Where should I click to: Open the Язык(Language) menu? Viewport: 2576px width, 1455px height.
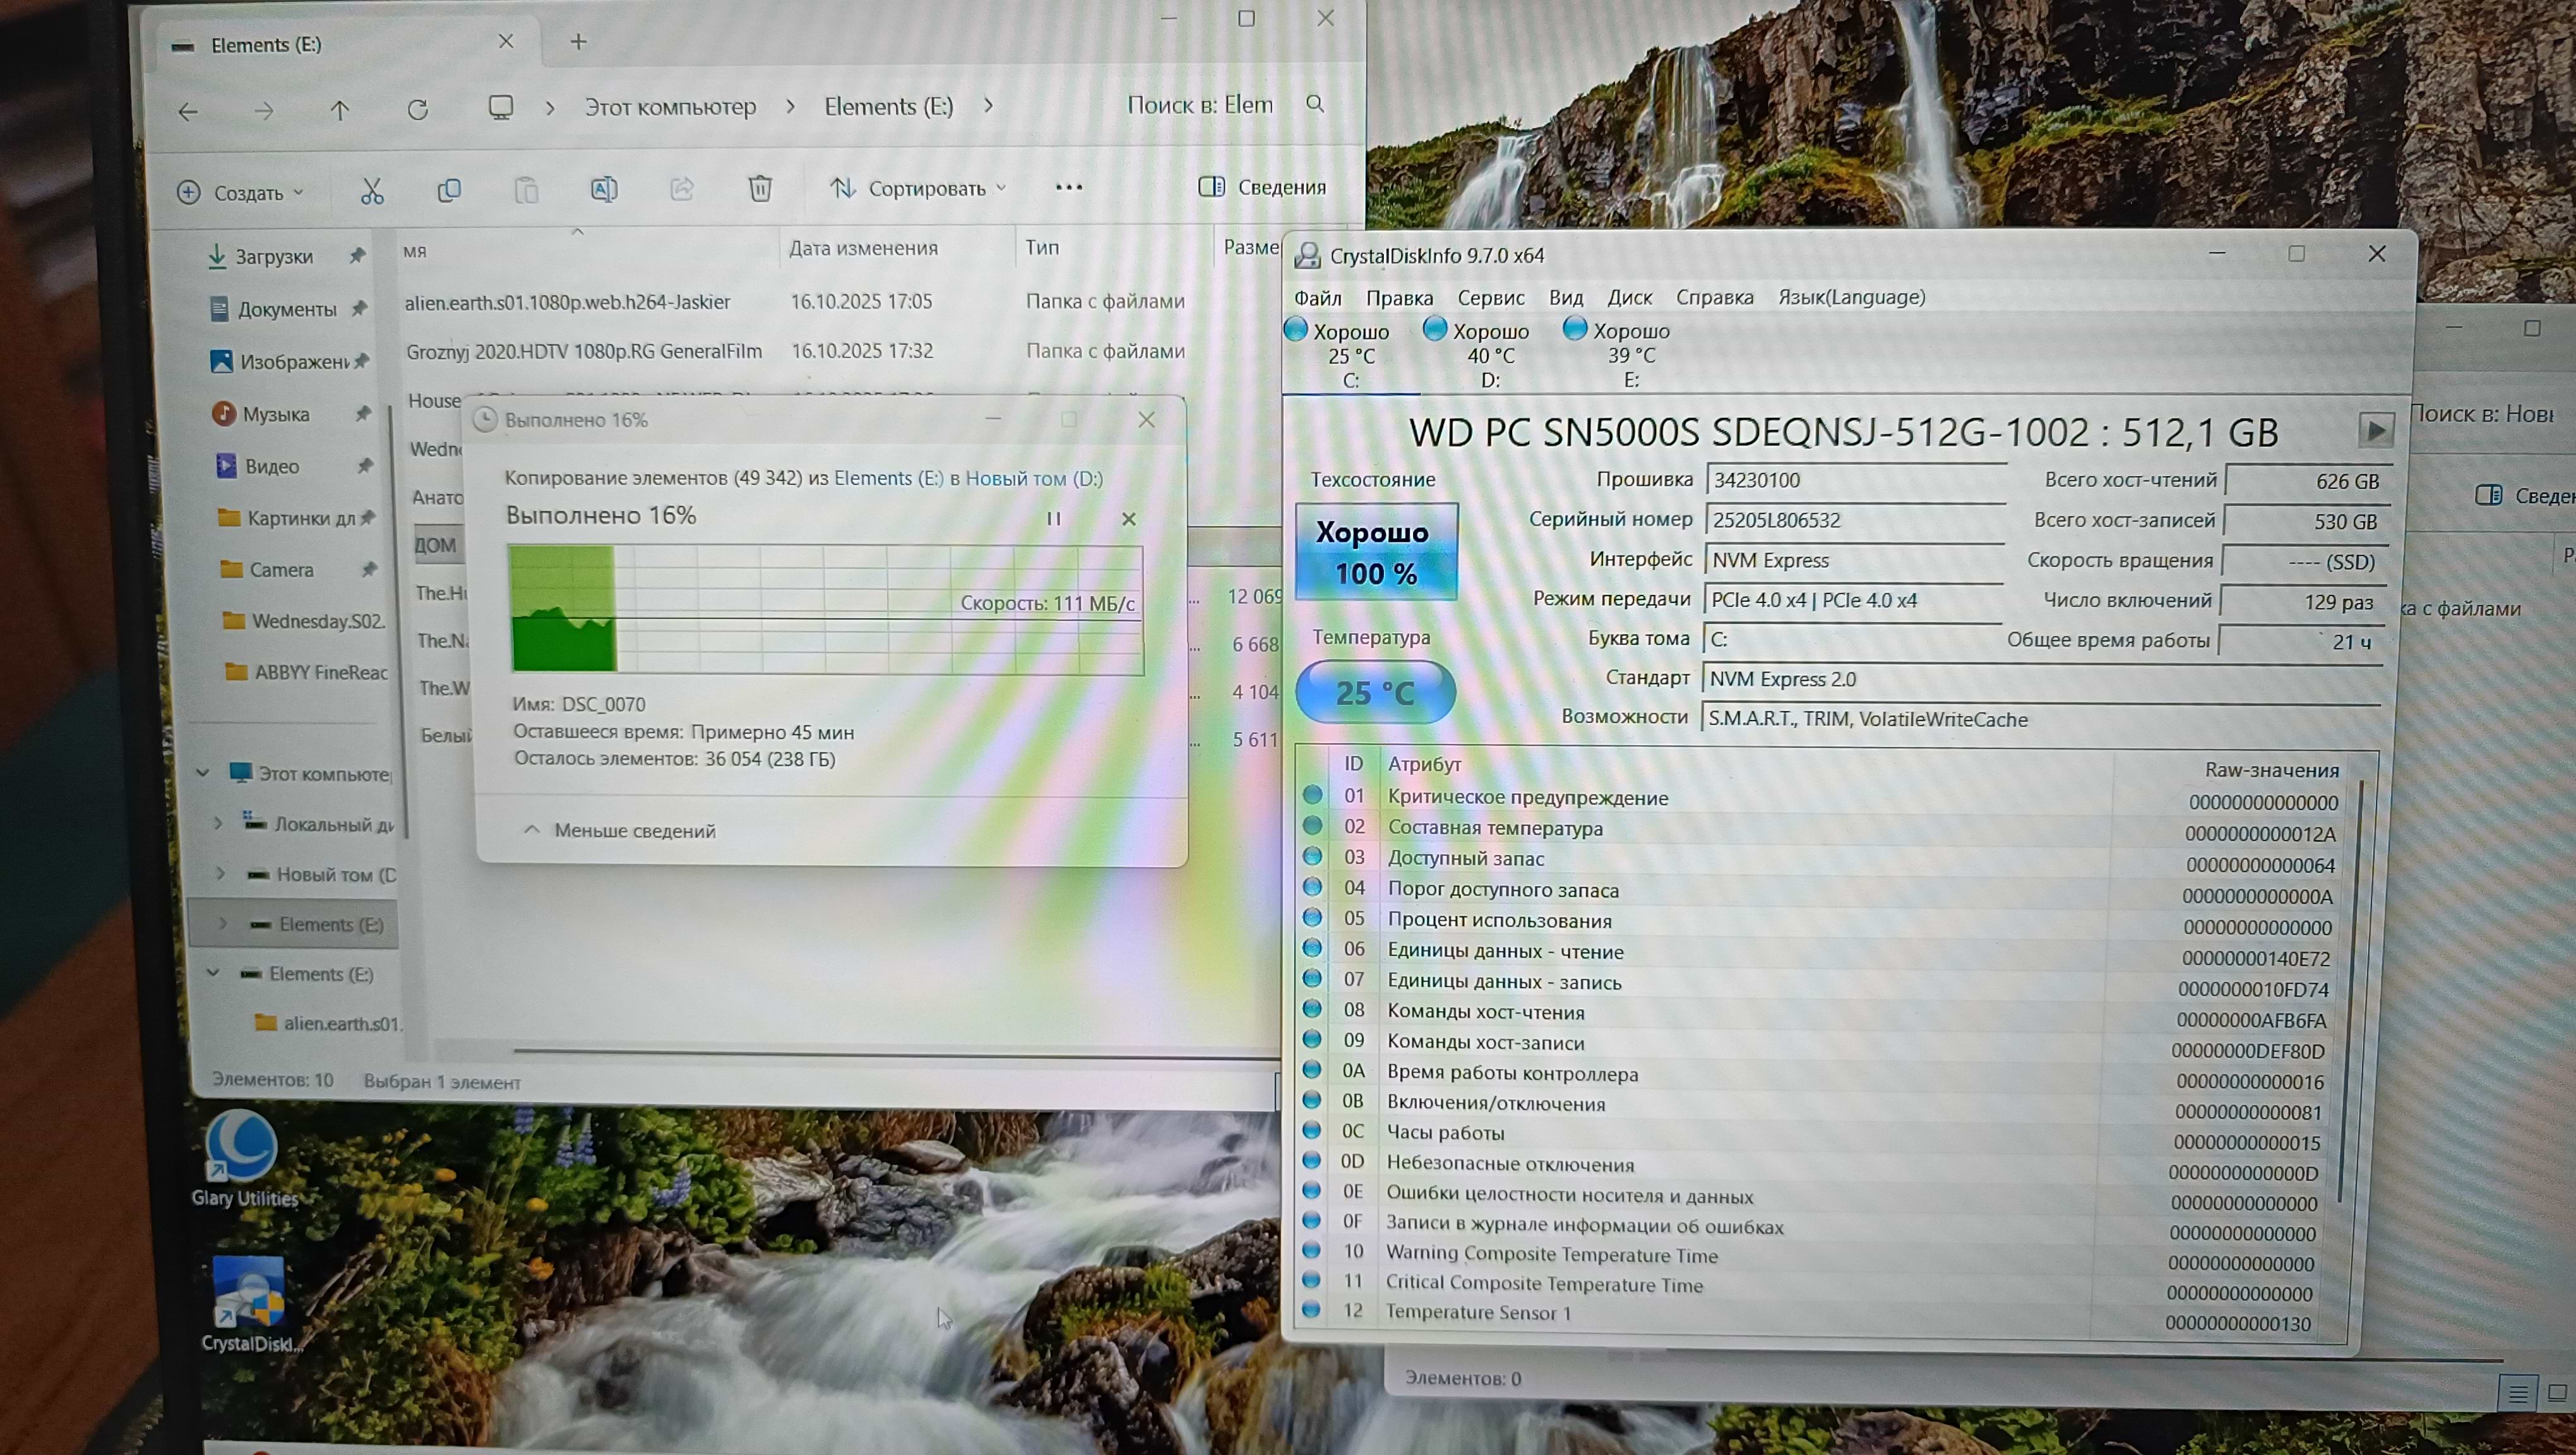point(1851,297)
